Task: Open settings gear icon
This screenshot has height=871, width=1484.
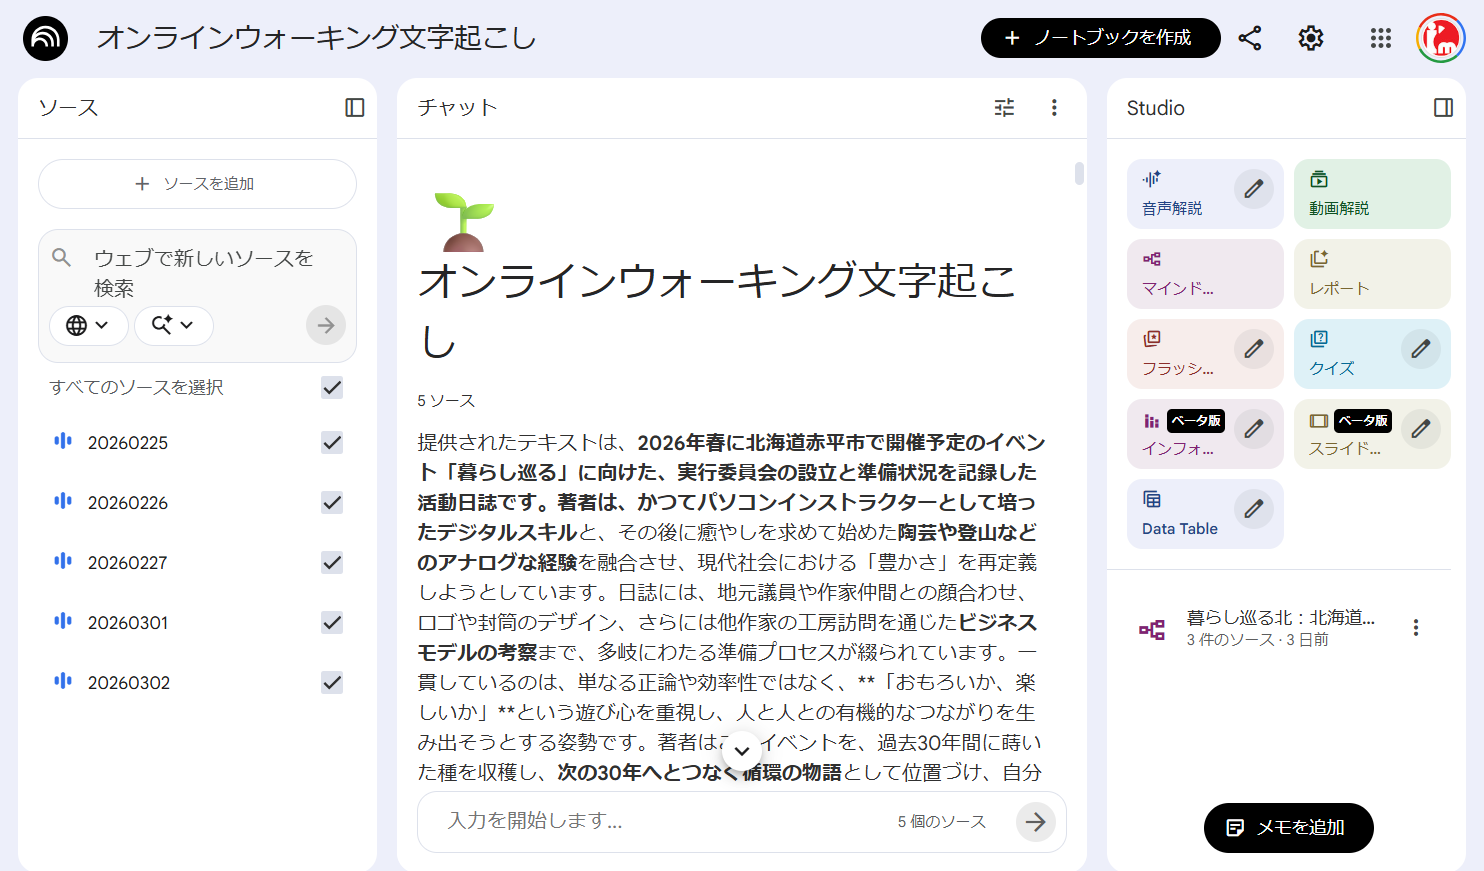Action: tap(1310, 38)
